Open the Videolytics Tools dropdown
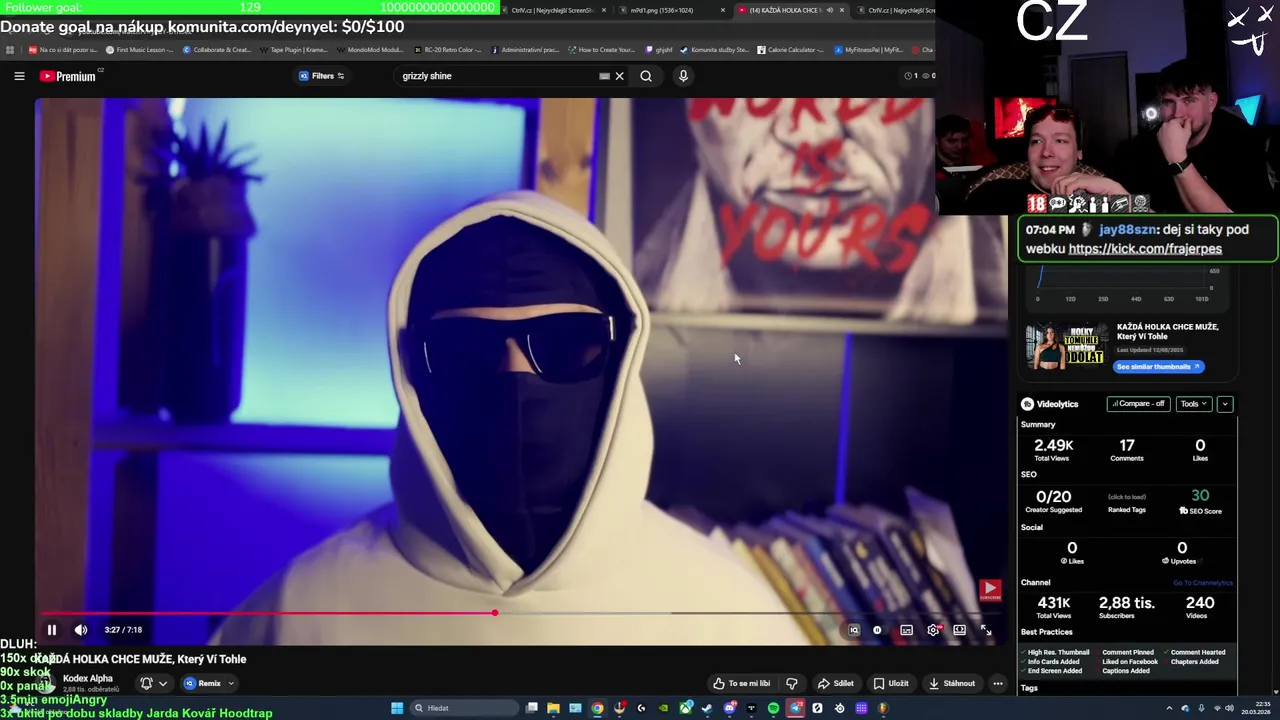Viewport: 1280px width, 720px height. point(1193,404)
